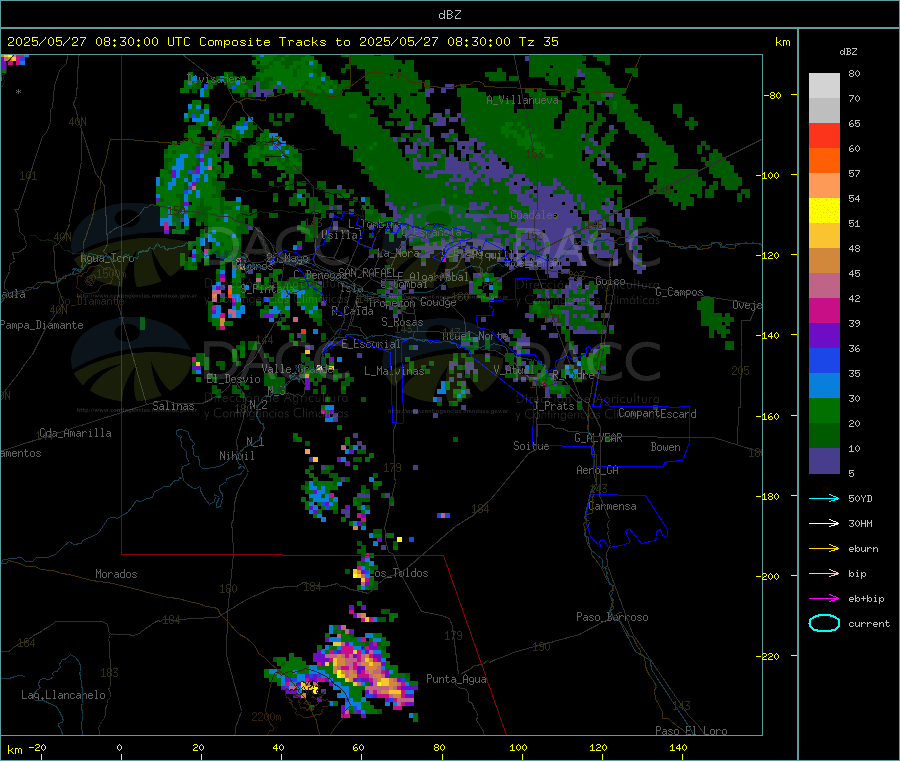900x761 pixels.
Task: Click the dBZ title at window top
Action: tap(449, 15)
